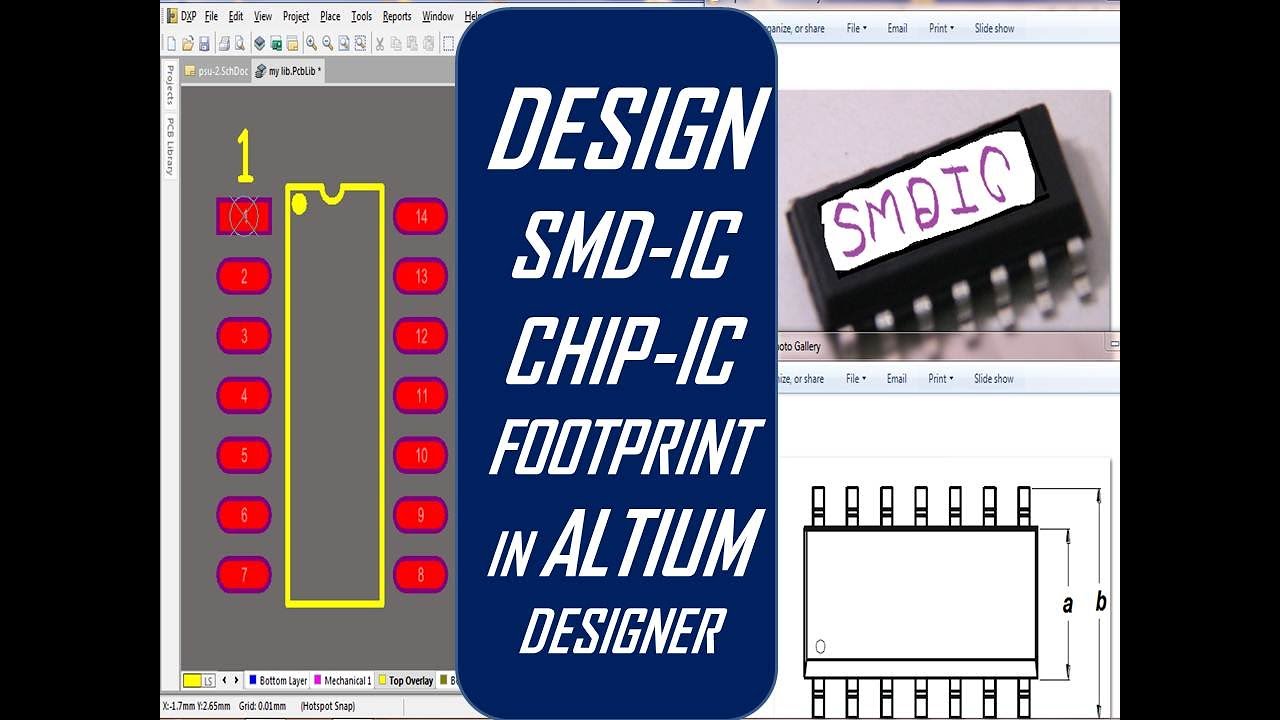Select rectangular pad 1 in the footprint
This screenshot has width=1280, height=720.
pyautogui.click(x=244, y=216)
